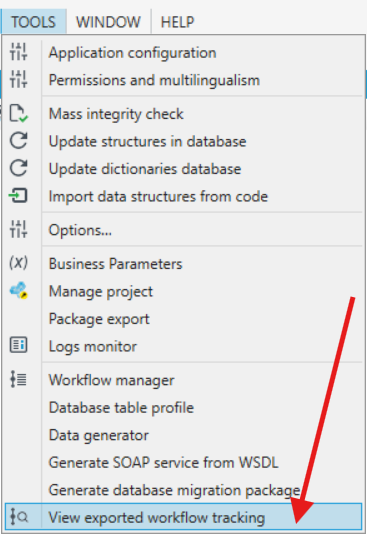
Task: Click import arrow icon for Import data structures
Action: pos(18,196)
